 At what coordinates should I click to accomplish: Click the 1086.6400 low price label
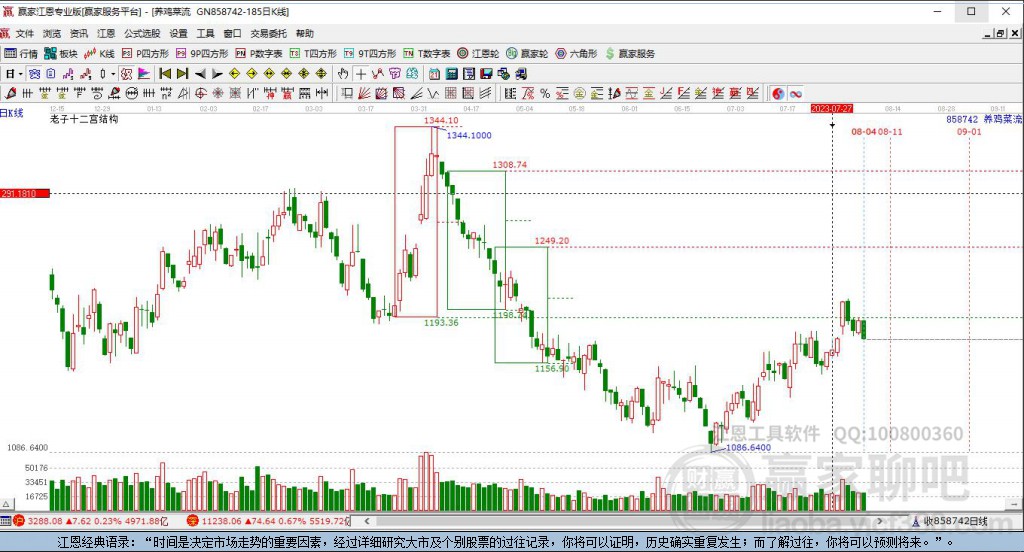748,447
